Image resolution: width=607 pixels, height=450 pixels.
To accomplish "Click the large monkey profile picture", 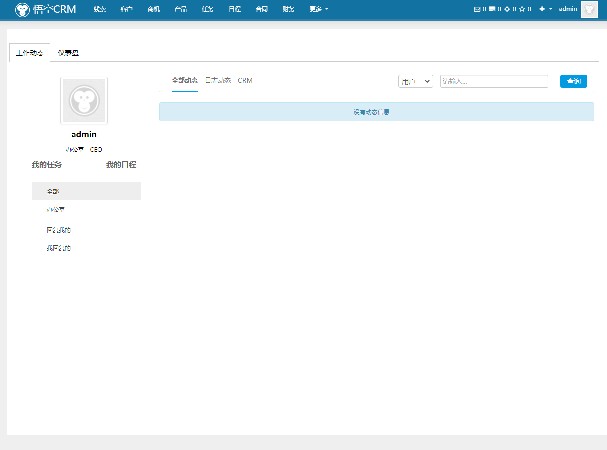I will point(84,101).
